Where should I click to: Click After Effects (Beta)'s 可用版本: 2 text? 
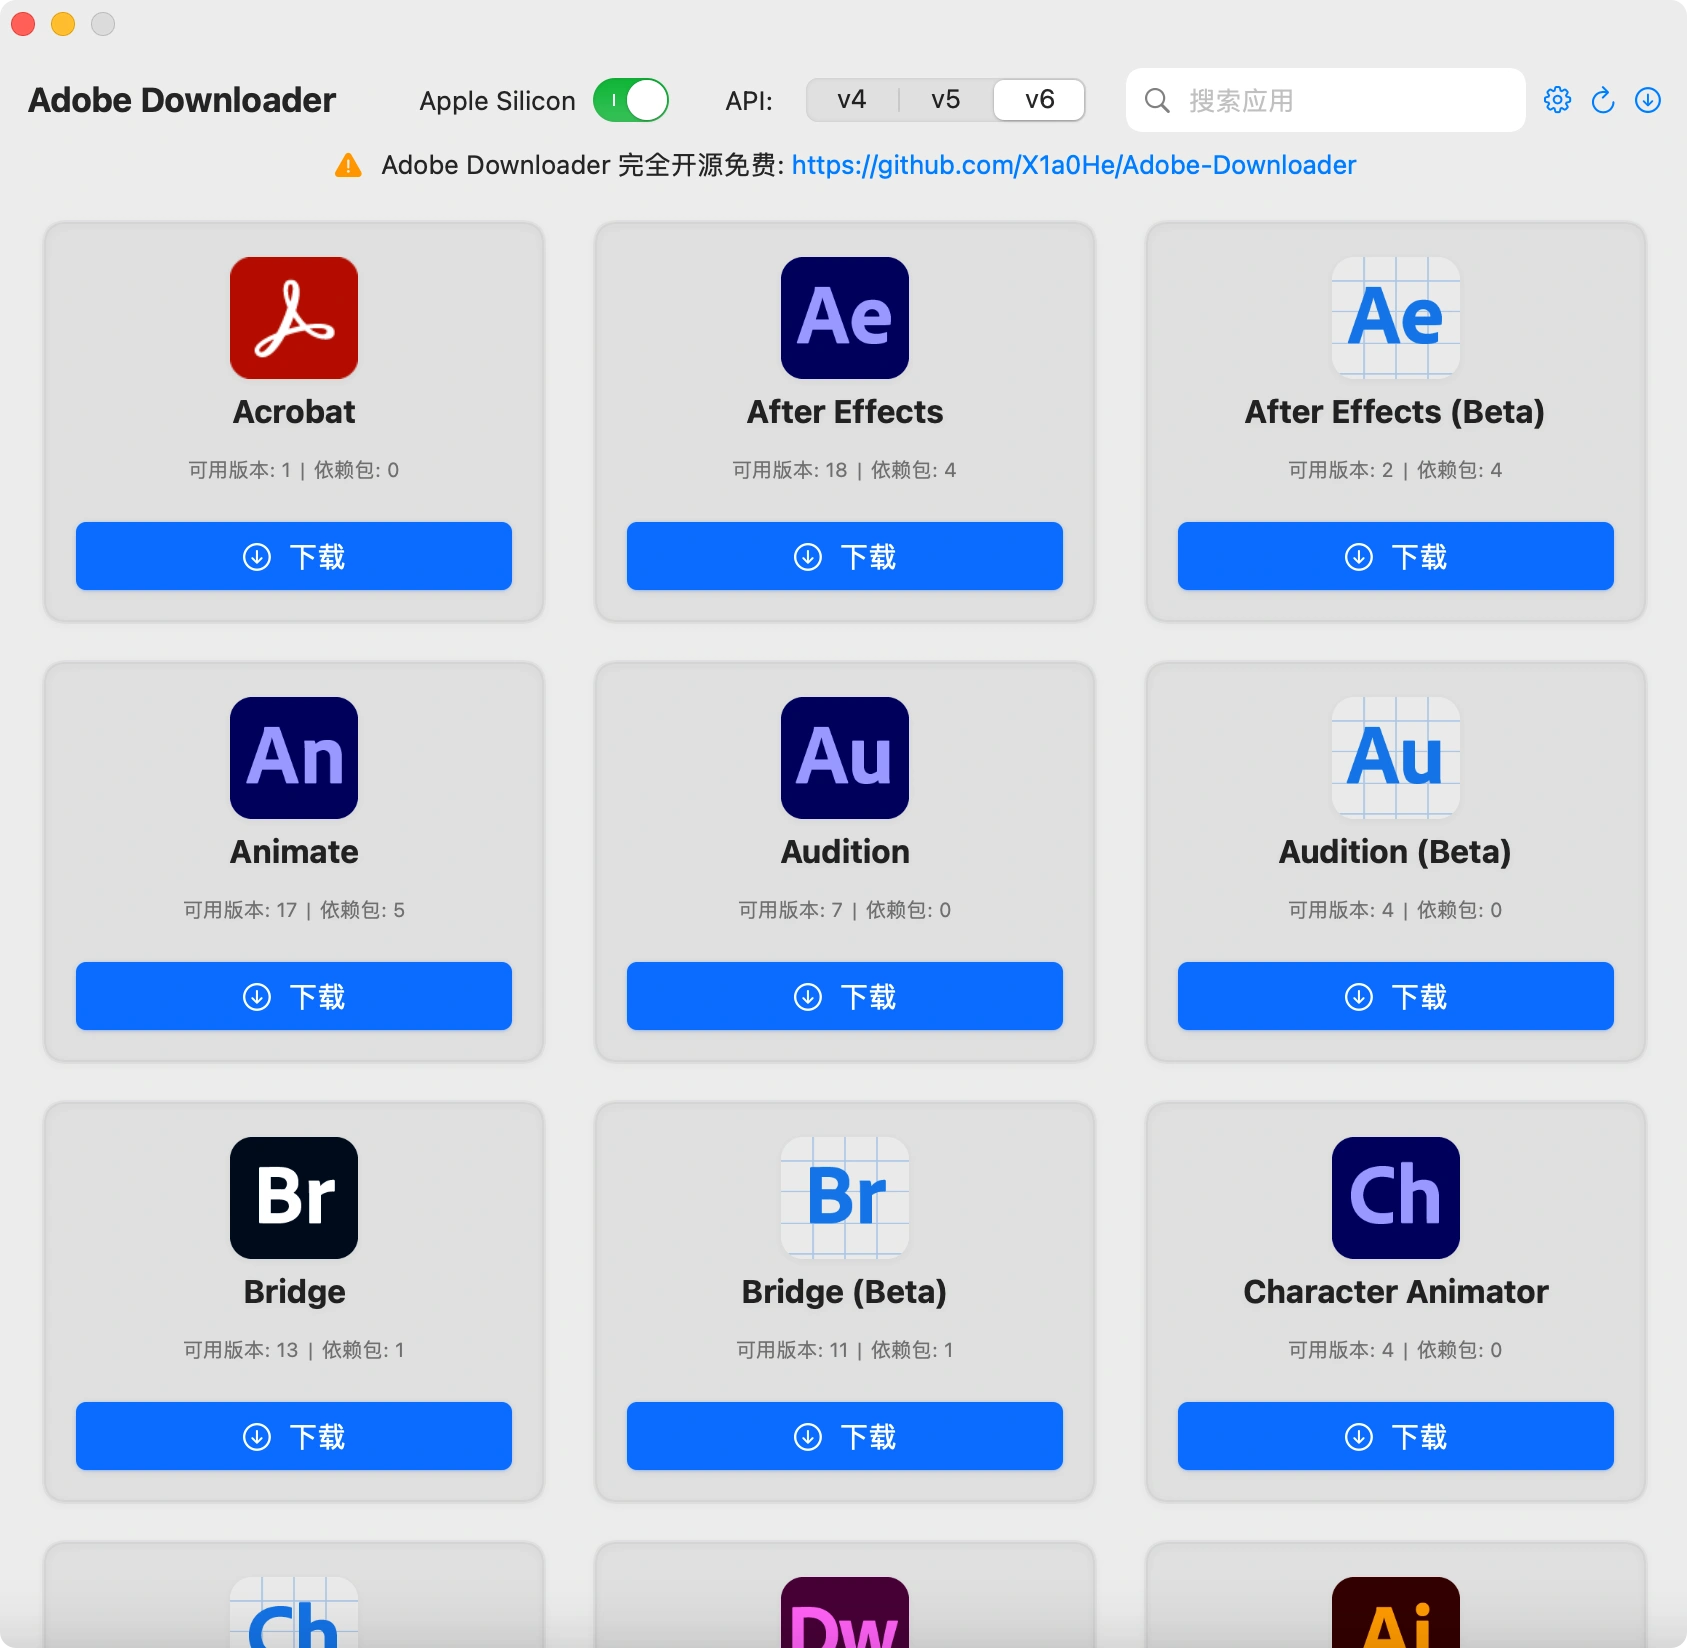point(1341,470)
